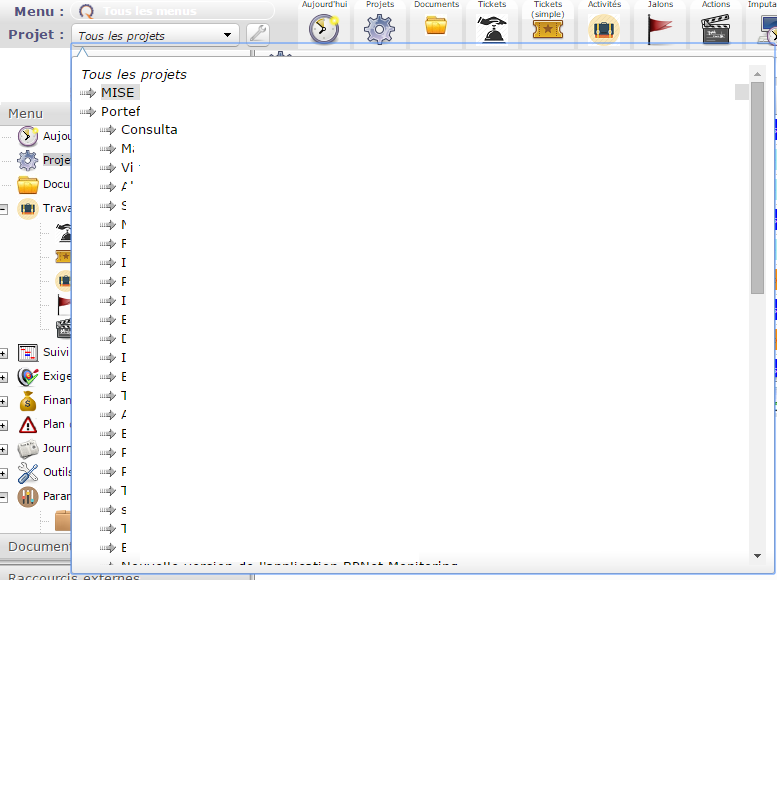Expand the Finances menu node with money bag

(x=4, y=401)
